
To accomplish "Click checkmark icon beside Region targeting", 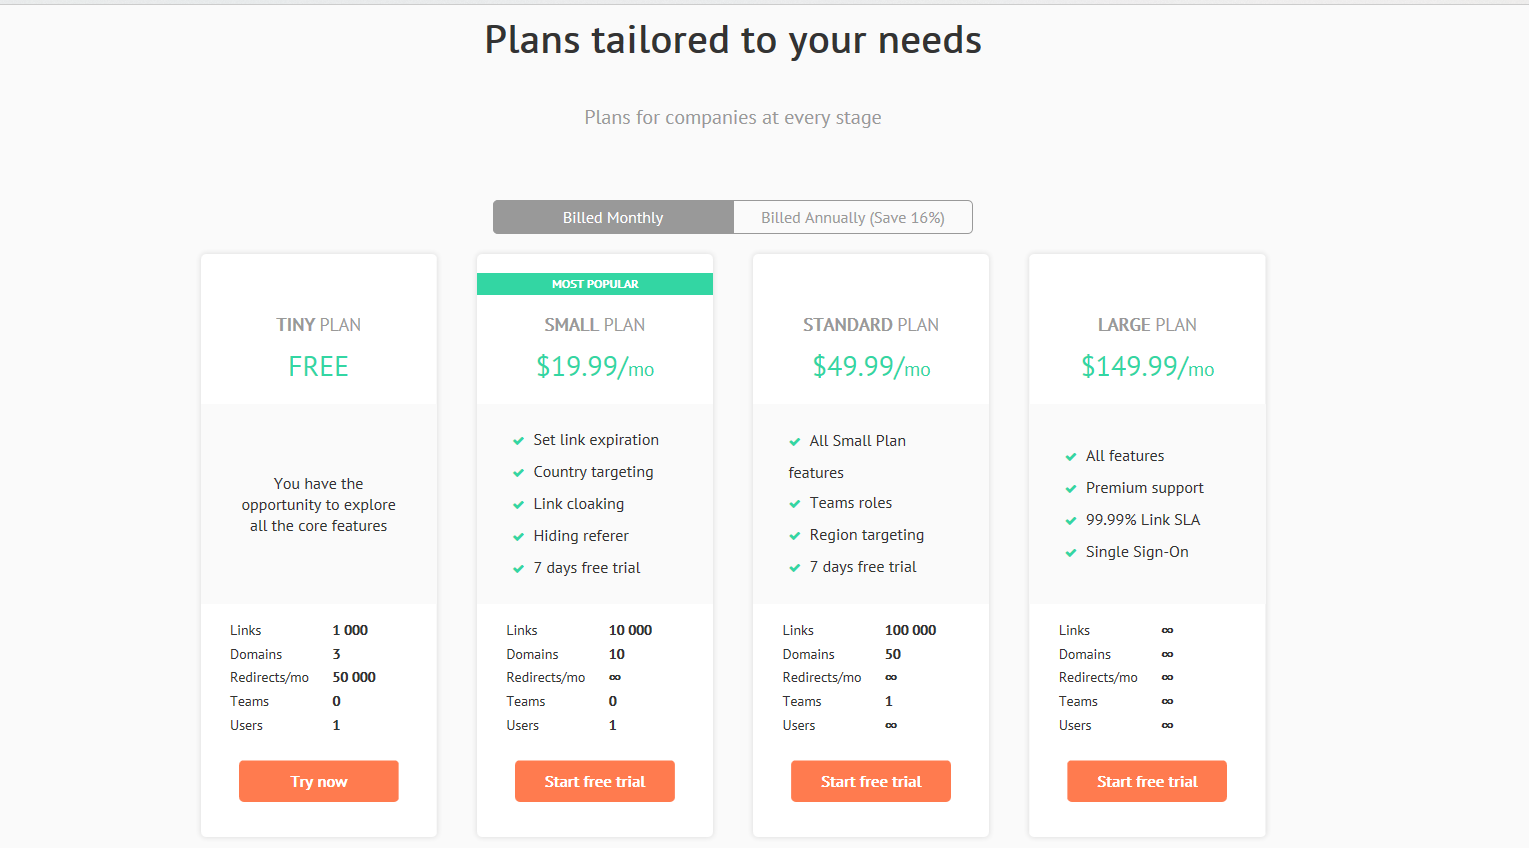I will point(794,536).
